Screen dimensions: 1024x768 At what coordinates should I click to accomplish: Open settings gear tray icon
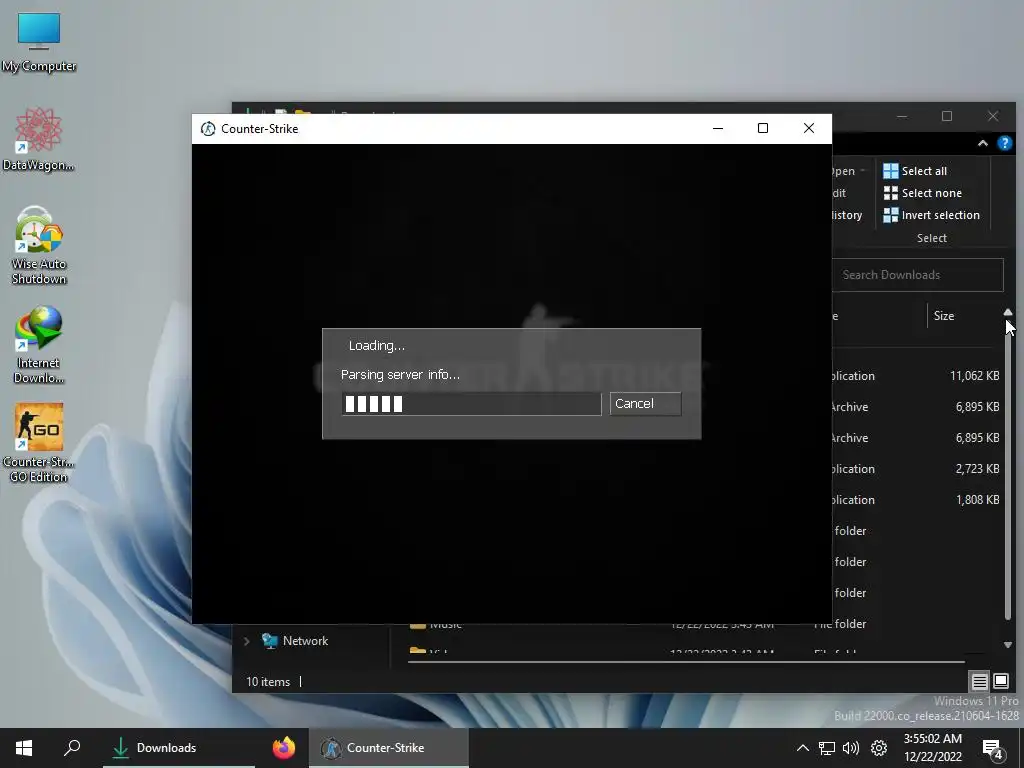(x=879, y=748)
